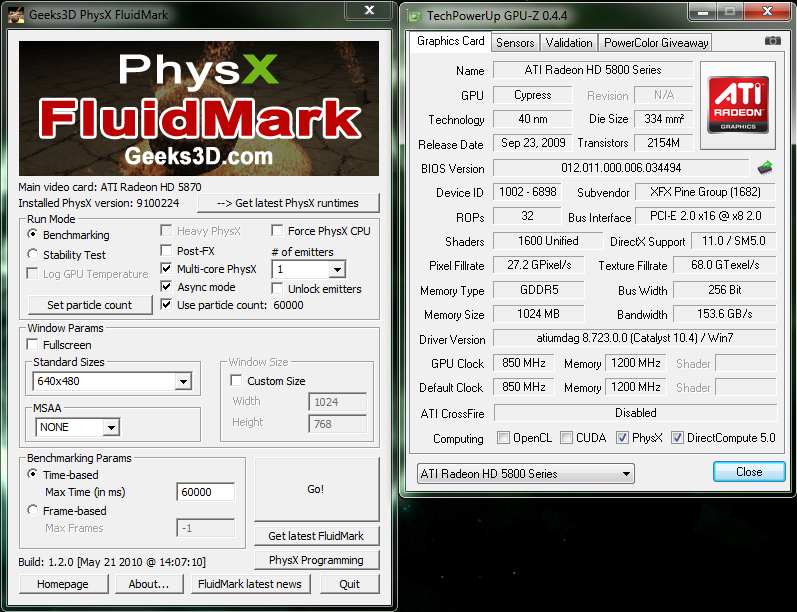The width and height of the screenshot is (797, 612).
Task: Minimize the GPU-Z window
Action: 703,12
